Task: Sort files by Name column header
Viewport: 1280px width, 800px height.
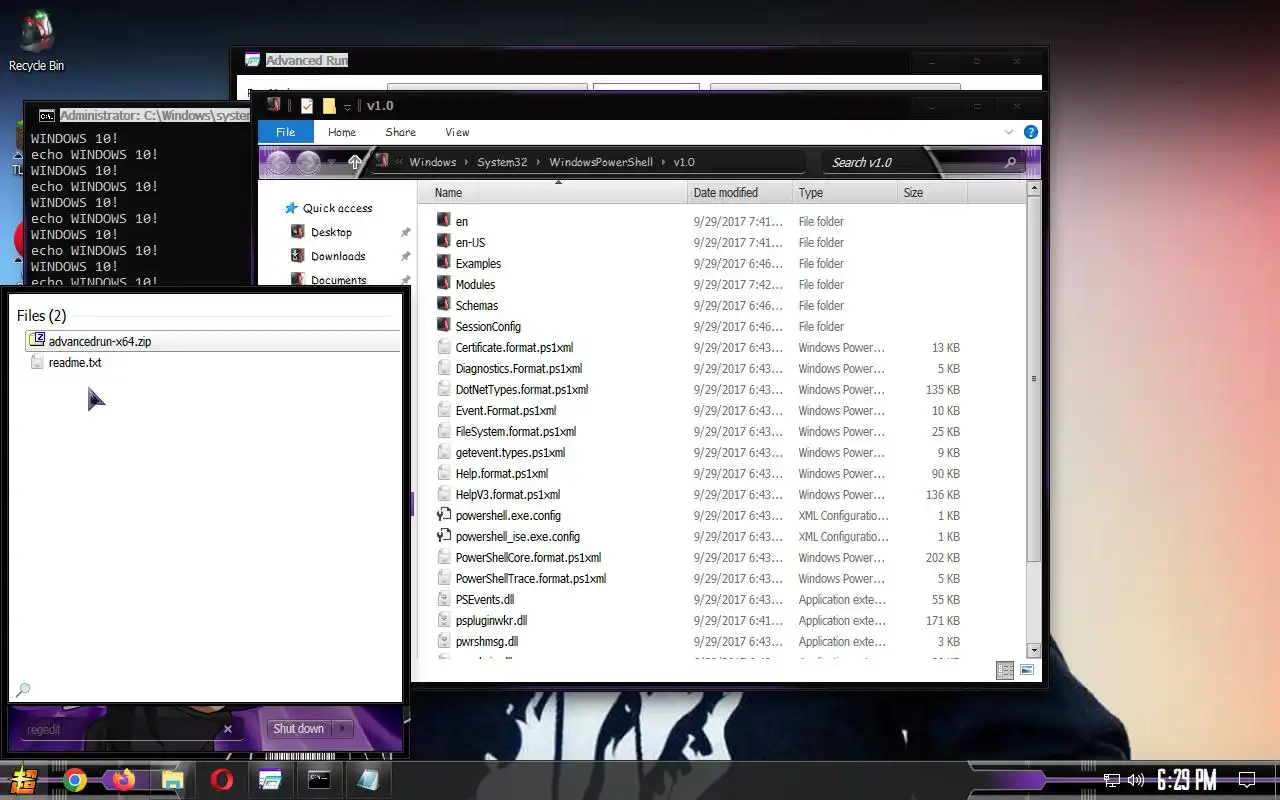Action: click(553, 193)
